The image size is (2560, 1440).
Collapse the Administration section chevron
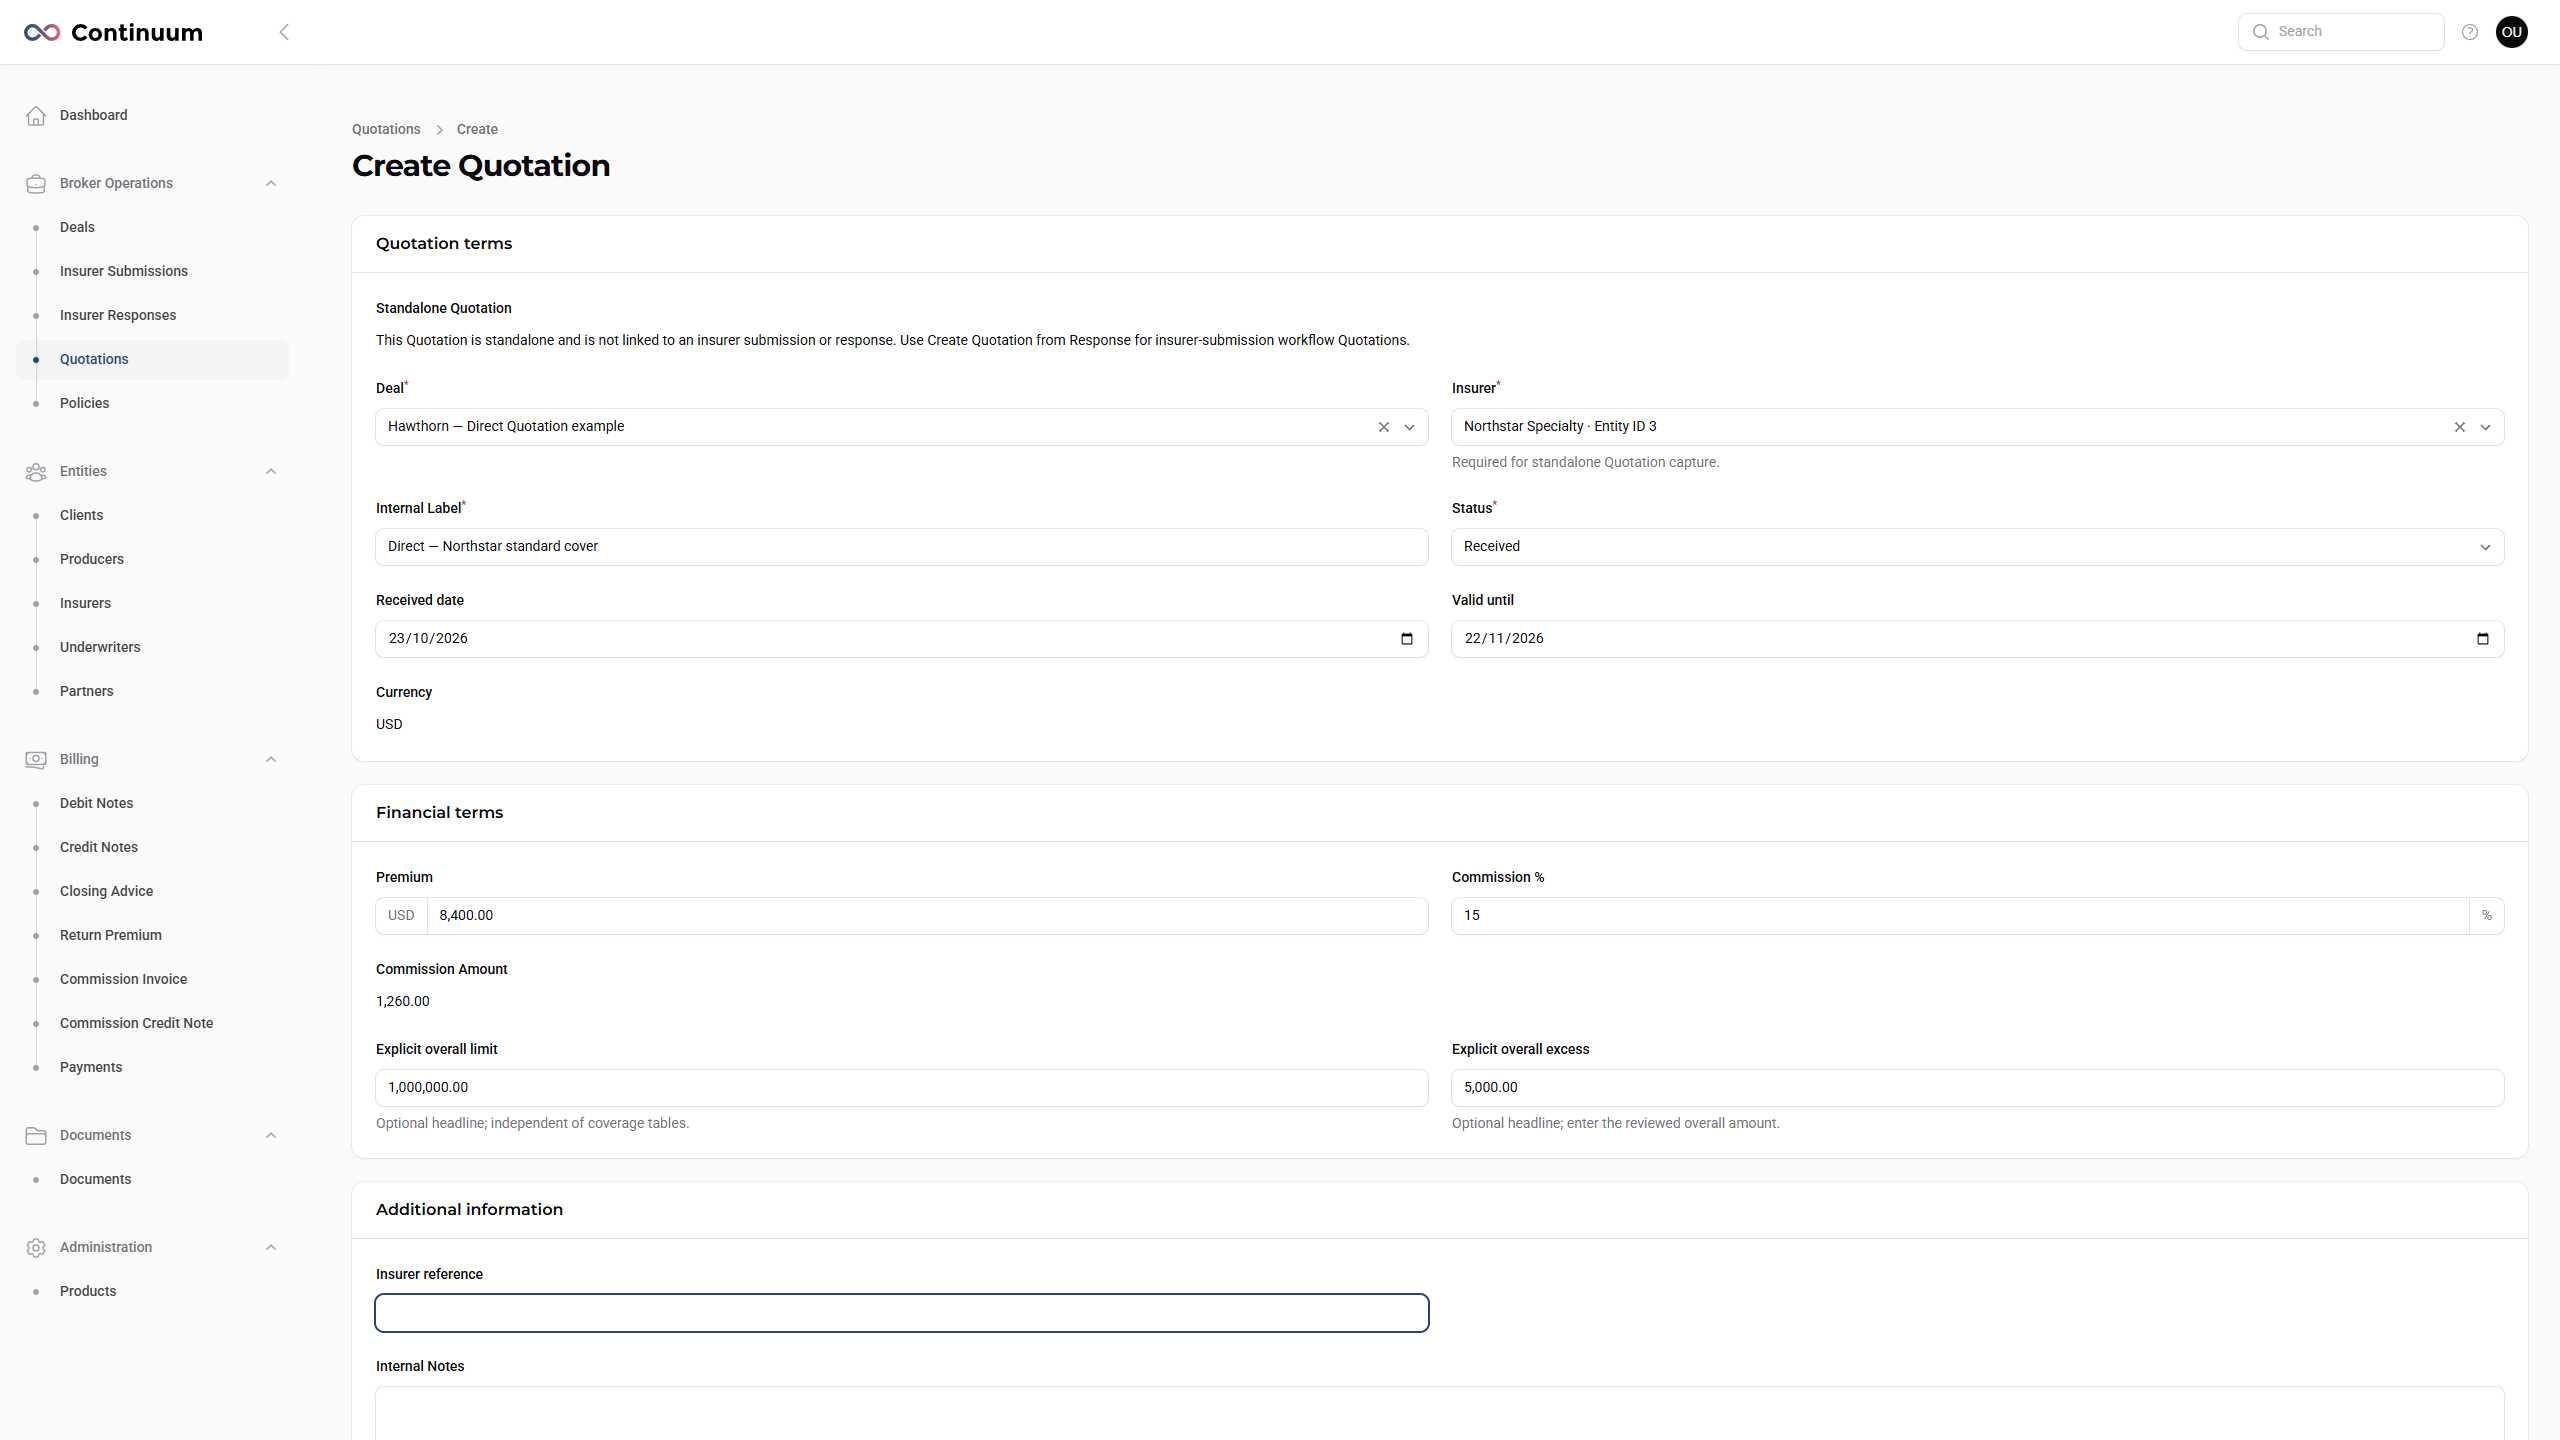(271, 1247)
